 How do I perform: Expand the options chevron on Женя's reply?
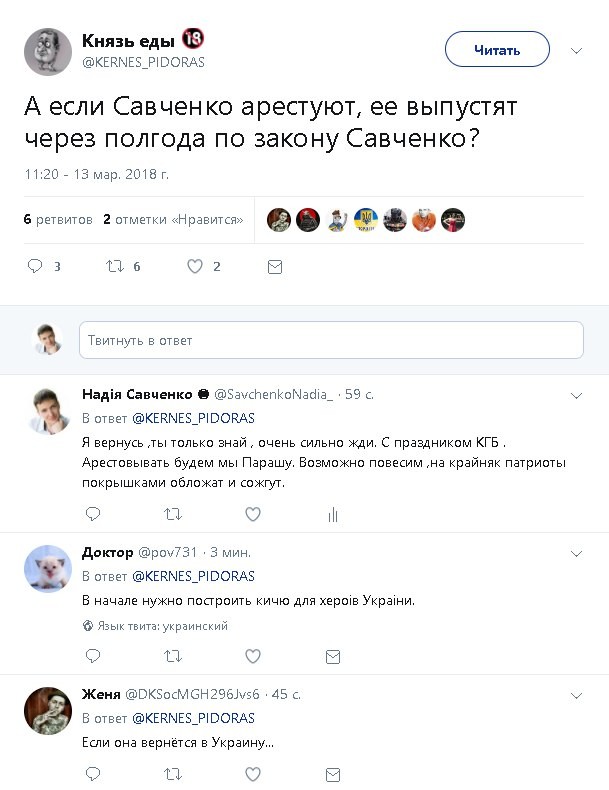[x=576, y=695]
